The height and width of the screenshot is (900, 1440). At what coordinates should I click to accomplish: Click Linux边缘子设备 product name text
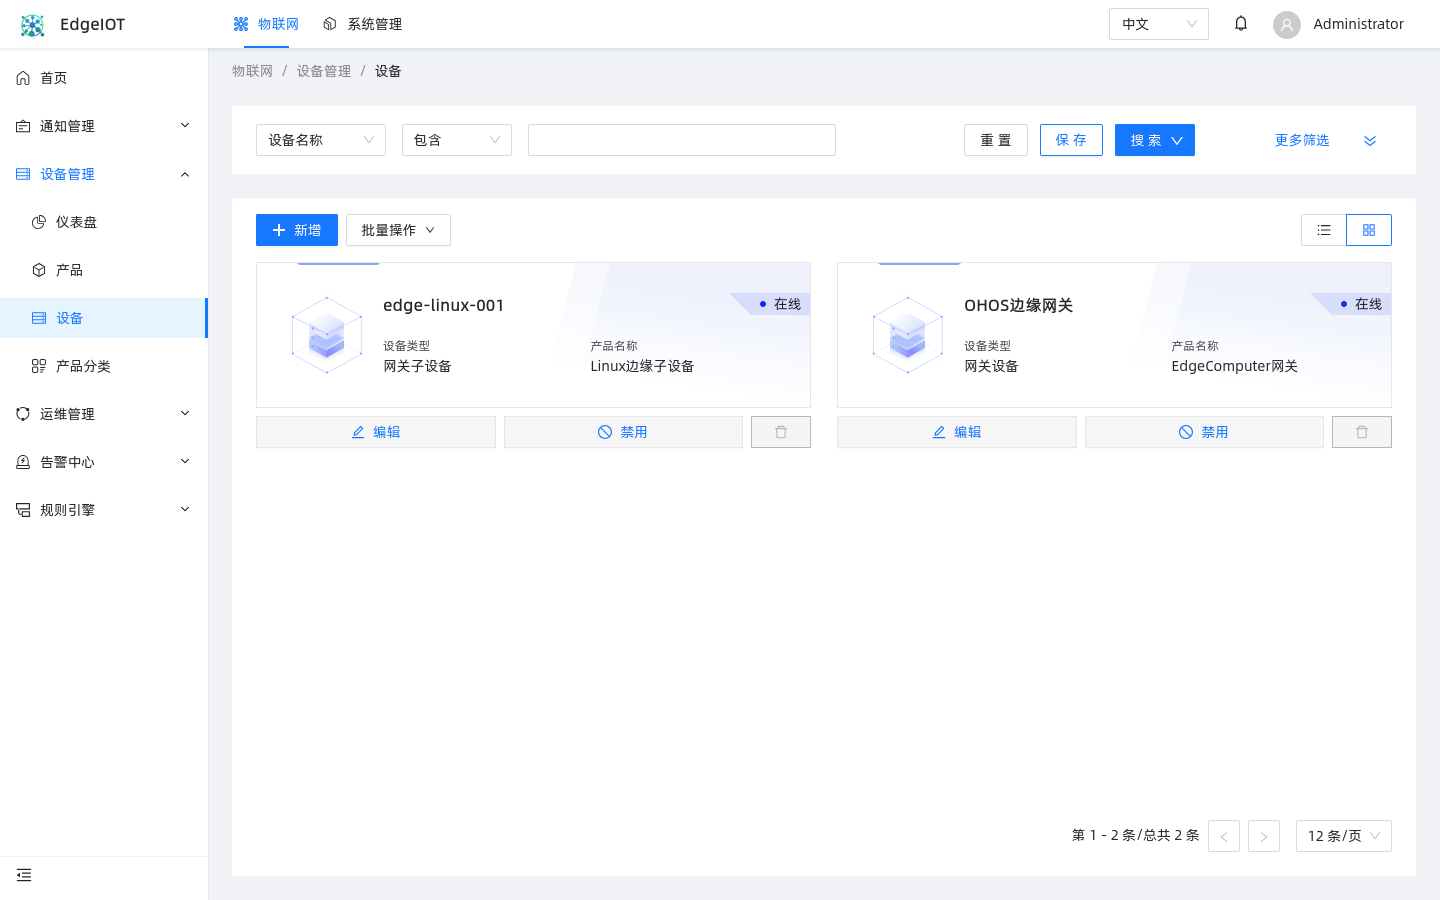[x=642, y=366]
